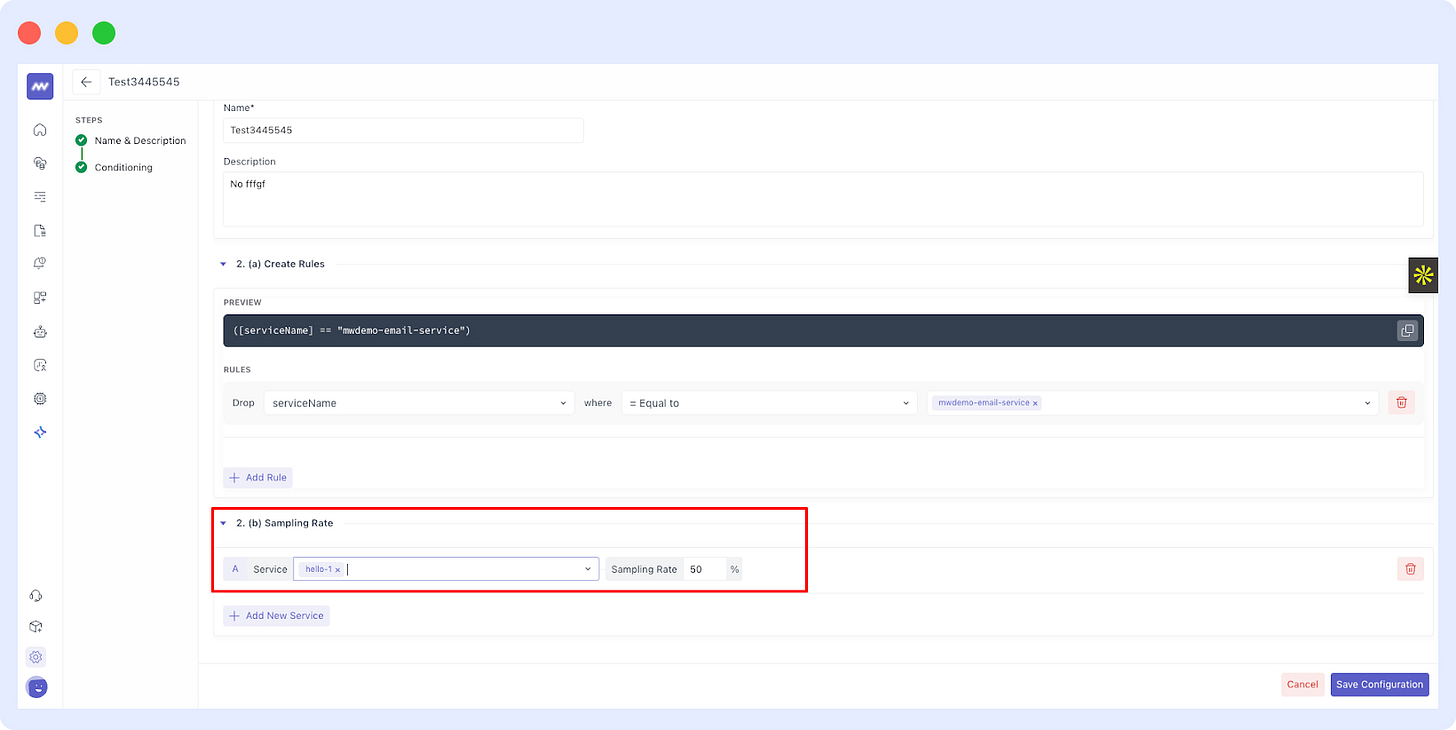Go back using the left arrow button
This screenshot has height=730, width=1456.
(x=86, y=82)
